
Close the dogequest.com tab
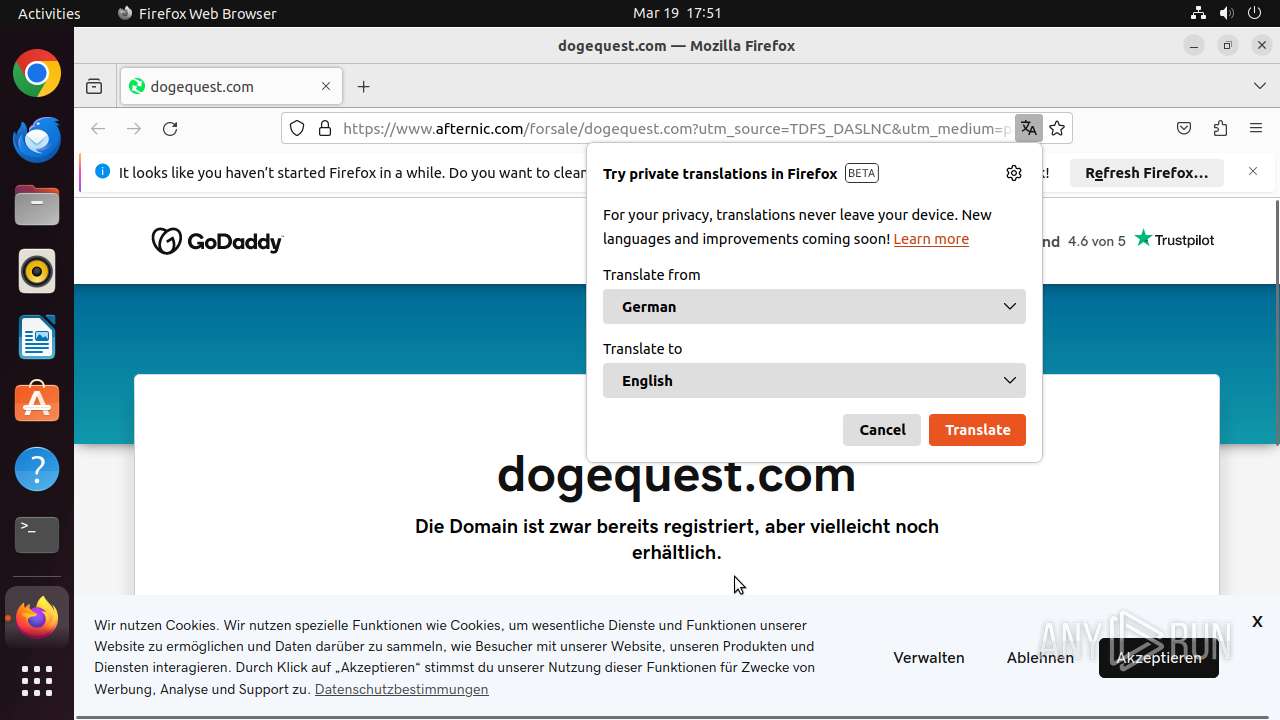[x=326, y=86]
